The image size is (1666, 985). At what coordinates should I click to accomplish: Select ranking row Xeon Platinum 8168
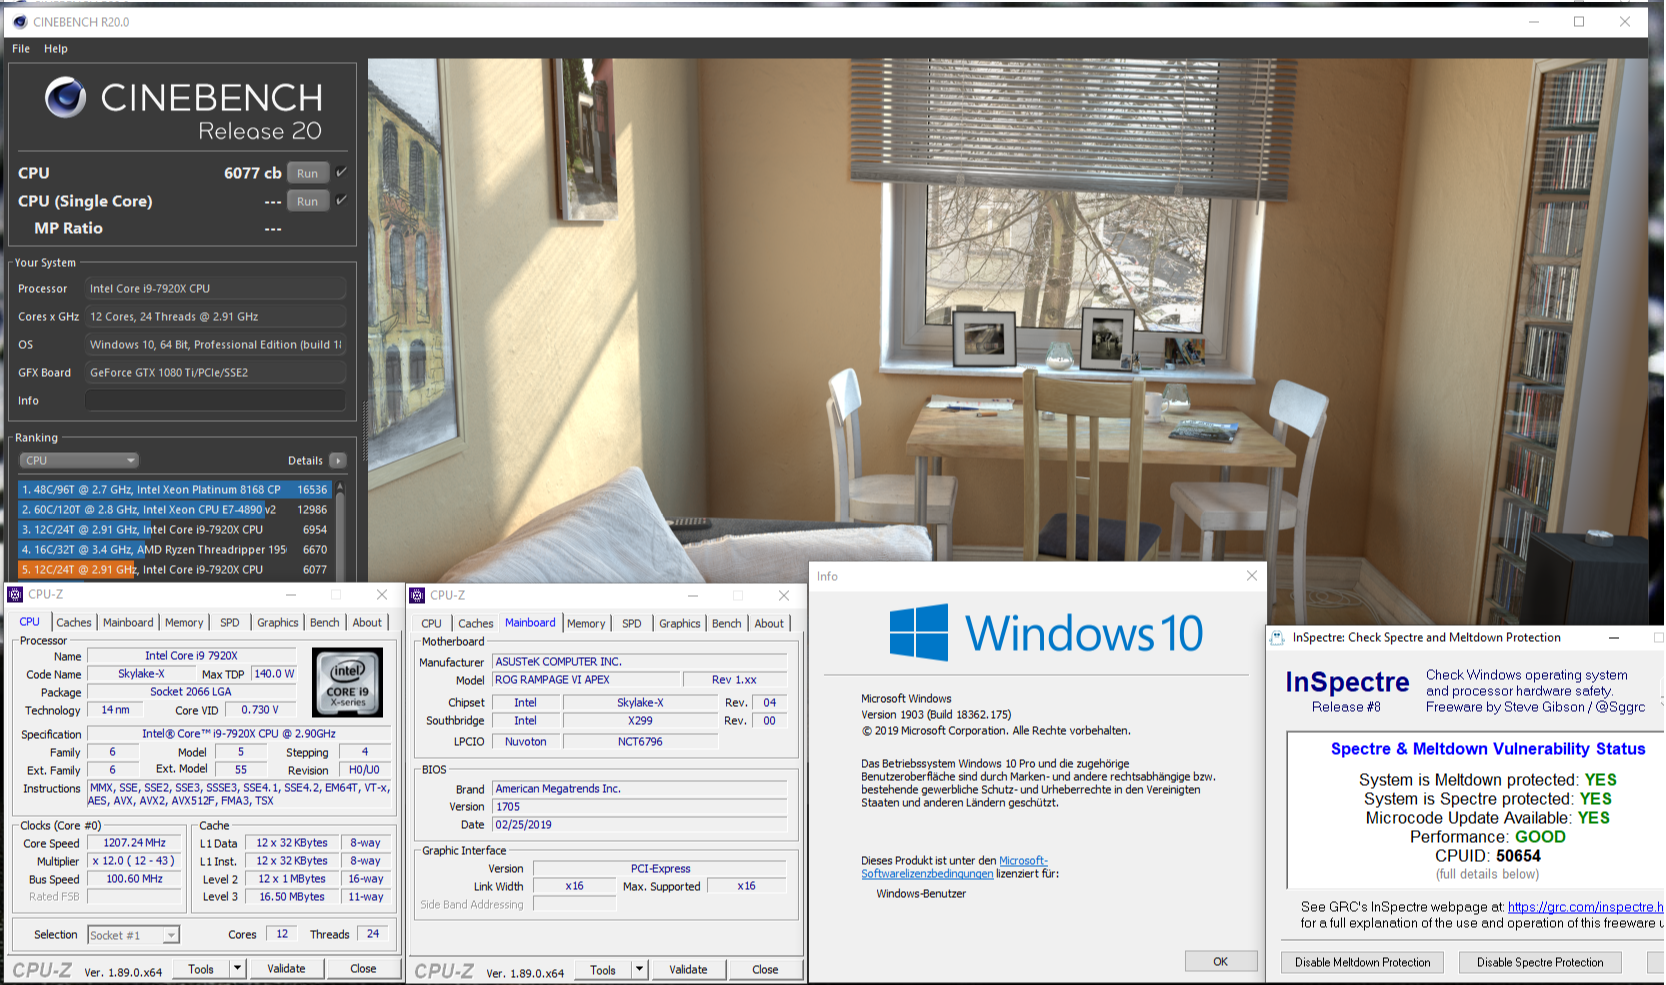174,490
